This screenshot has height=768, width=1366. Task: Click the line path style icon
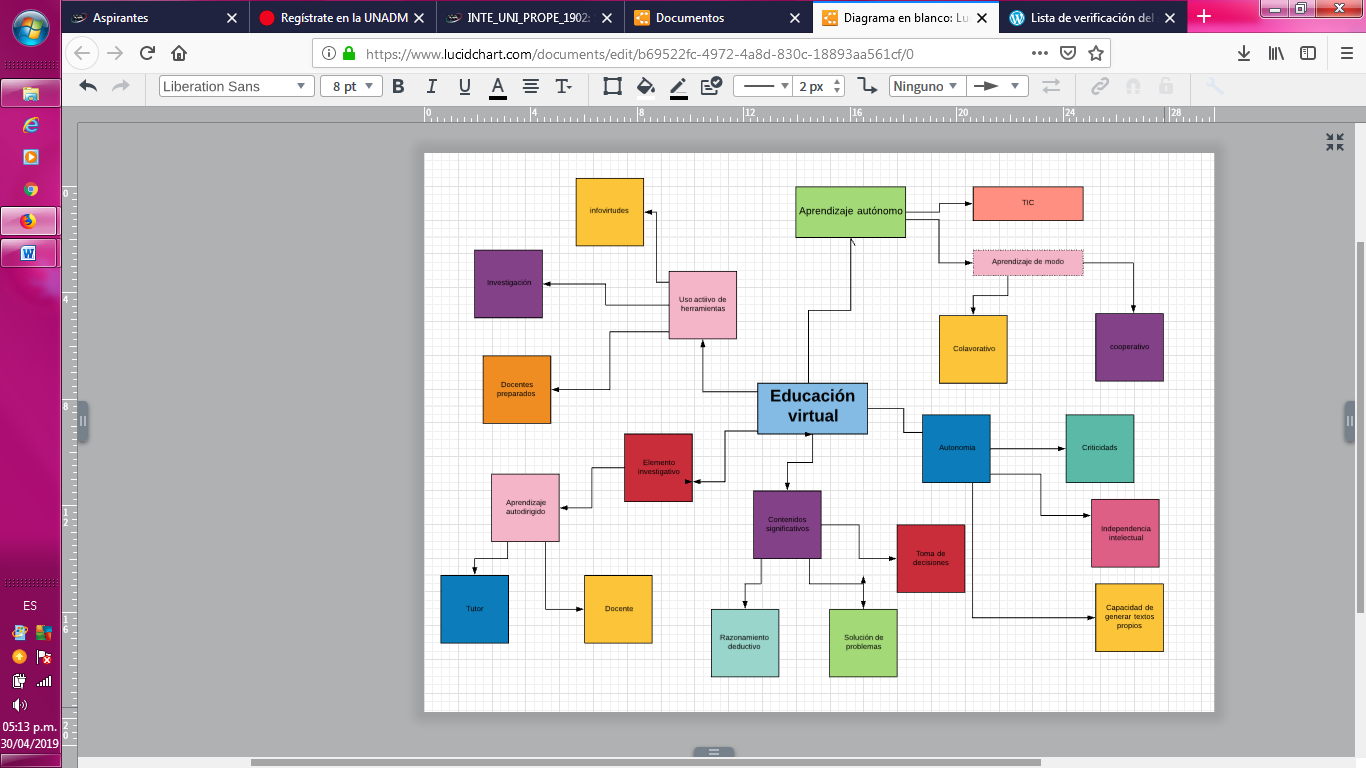867,86
